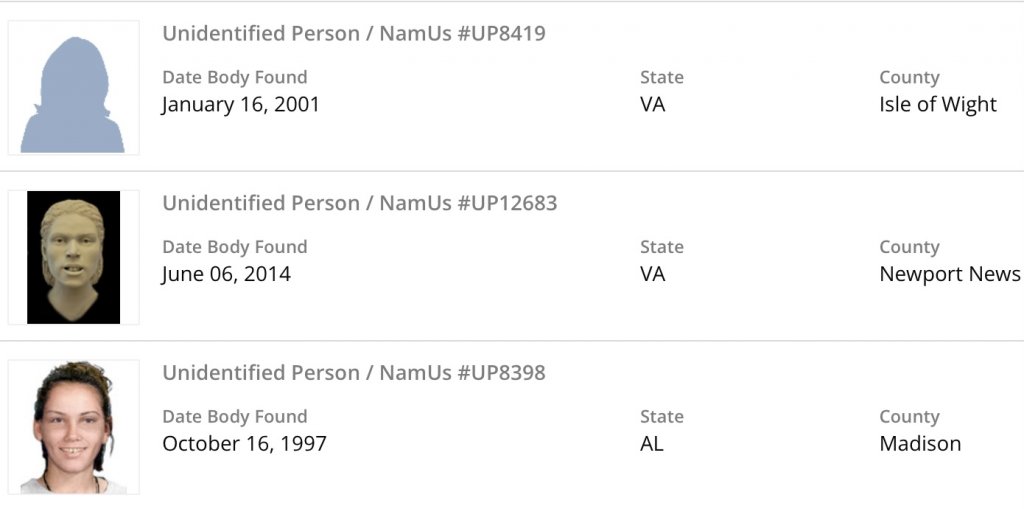
Task: Click State label in the #UP8398 record
Action: coord(662,417)
